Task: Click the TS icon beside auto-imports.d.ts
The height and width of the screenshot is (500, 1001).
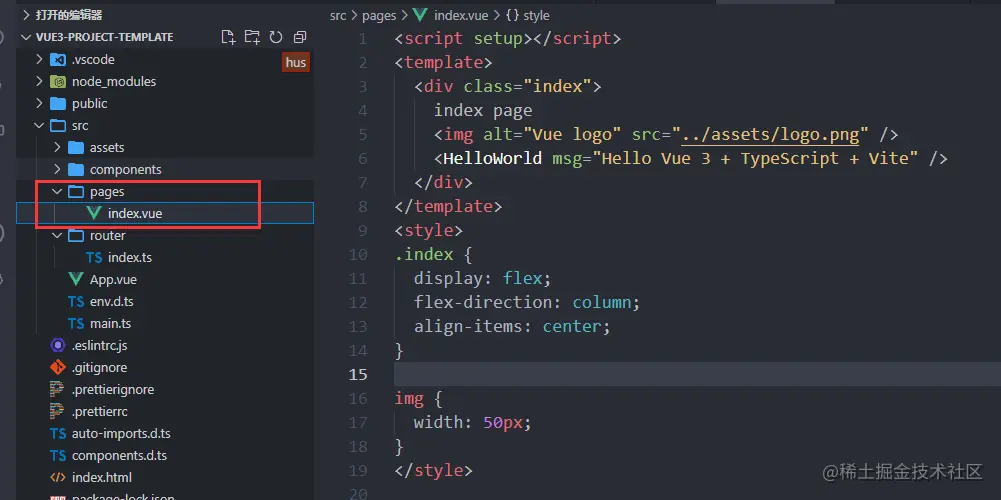Action: tap(58, 434)
